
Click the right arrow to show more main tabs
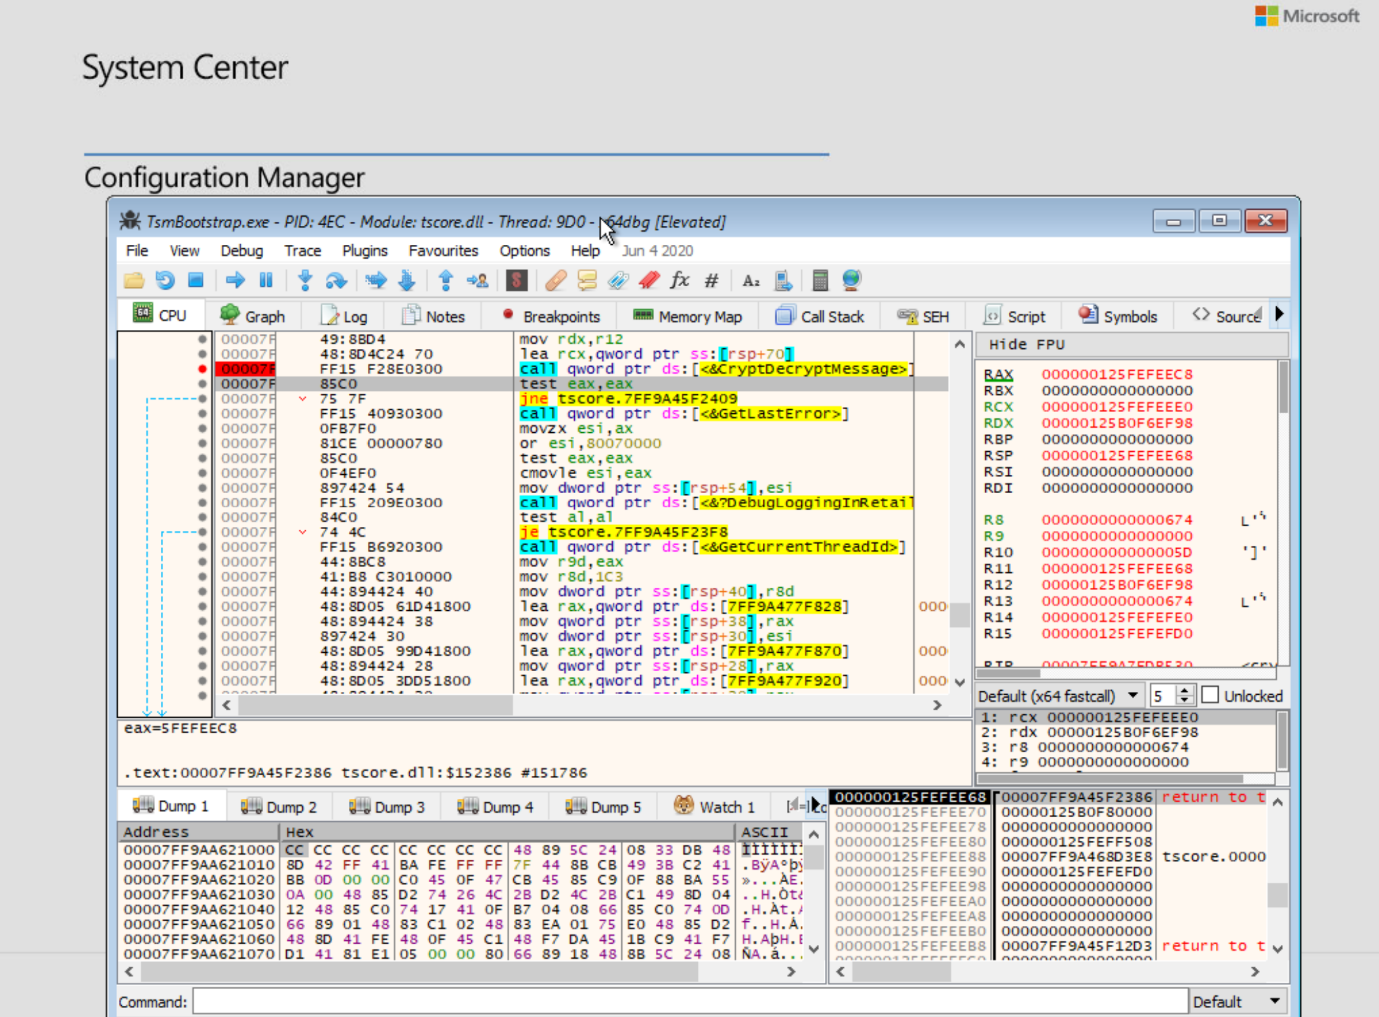pyautogui.click(x=1279, y=315)
